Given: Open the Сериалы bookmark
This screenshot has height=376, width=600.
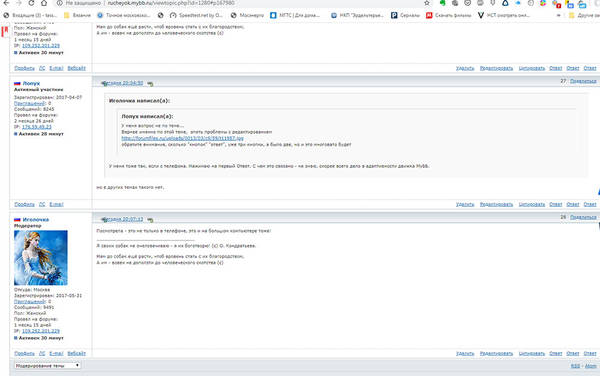Looking at the screenshot, I should coord(406,15).
